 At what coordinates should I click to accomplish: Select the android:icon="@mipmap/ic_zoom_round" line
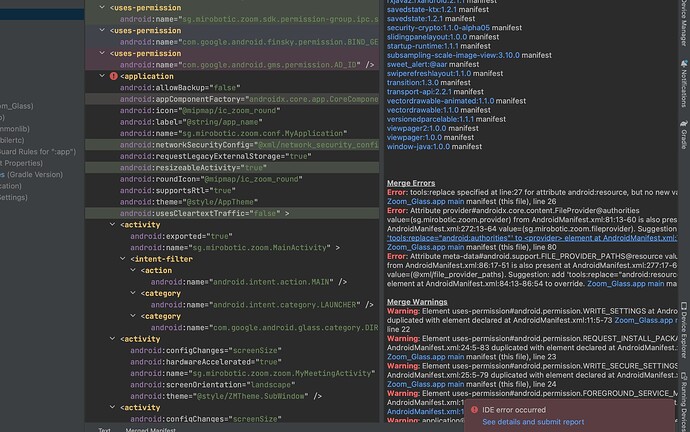(x=200, y=110)
